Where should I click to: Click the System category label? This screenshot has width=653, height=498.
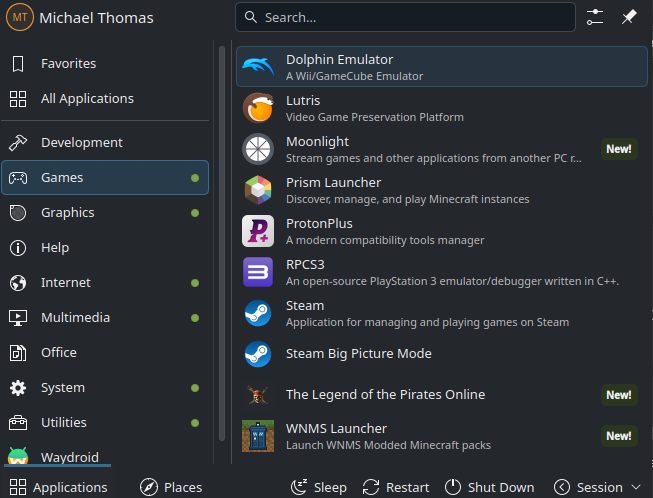coord(63,388)
